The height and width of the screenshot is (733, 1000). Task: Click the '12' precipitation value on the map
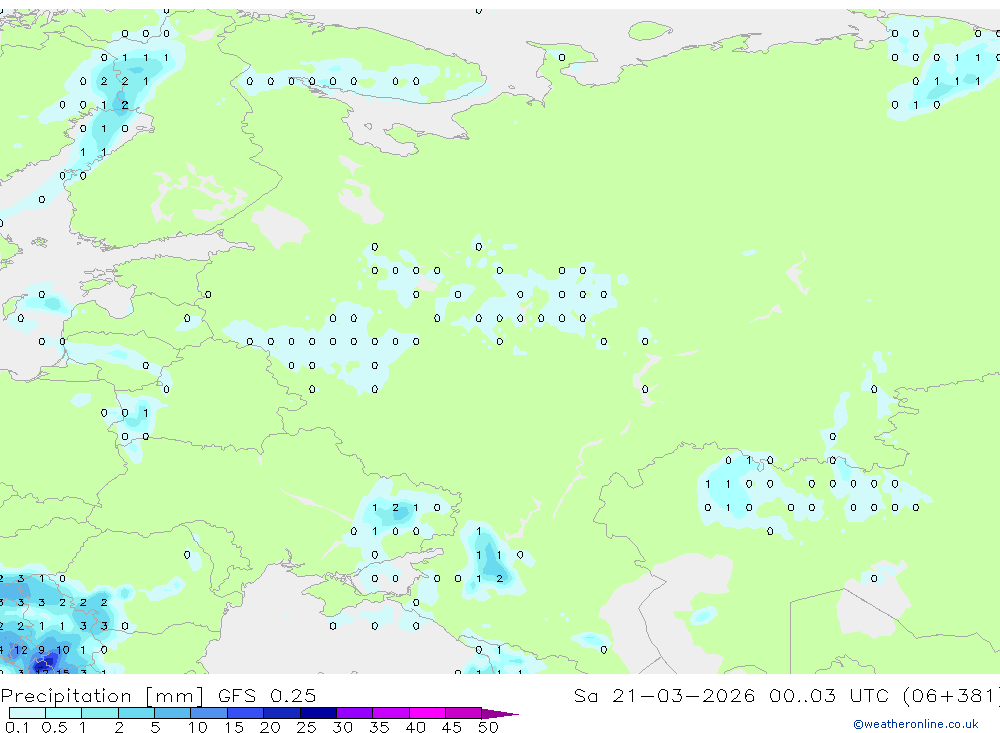tap(21, 650)
